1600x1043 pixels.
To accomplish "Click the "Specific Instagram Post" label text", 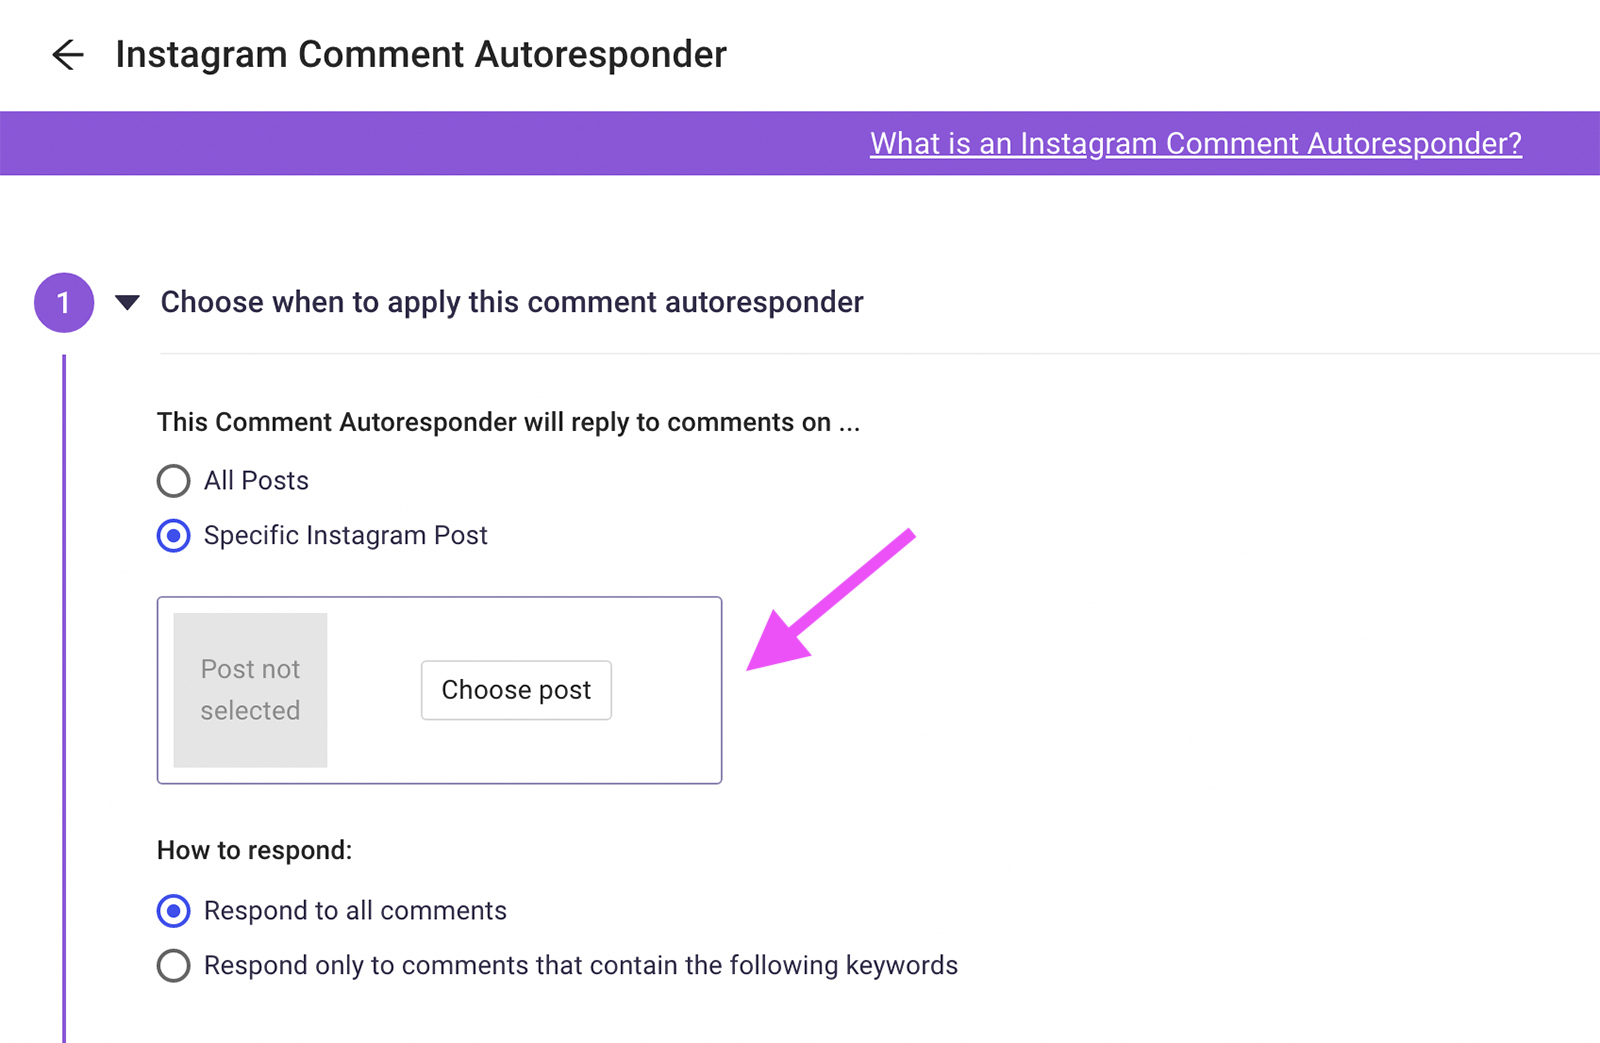I will tap(345, 536).
